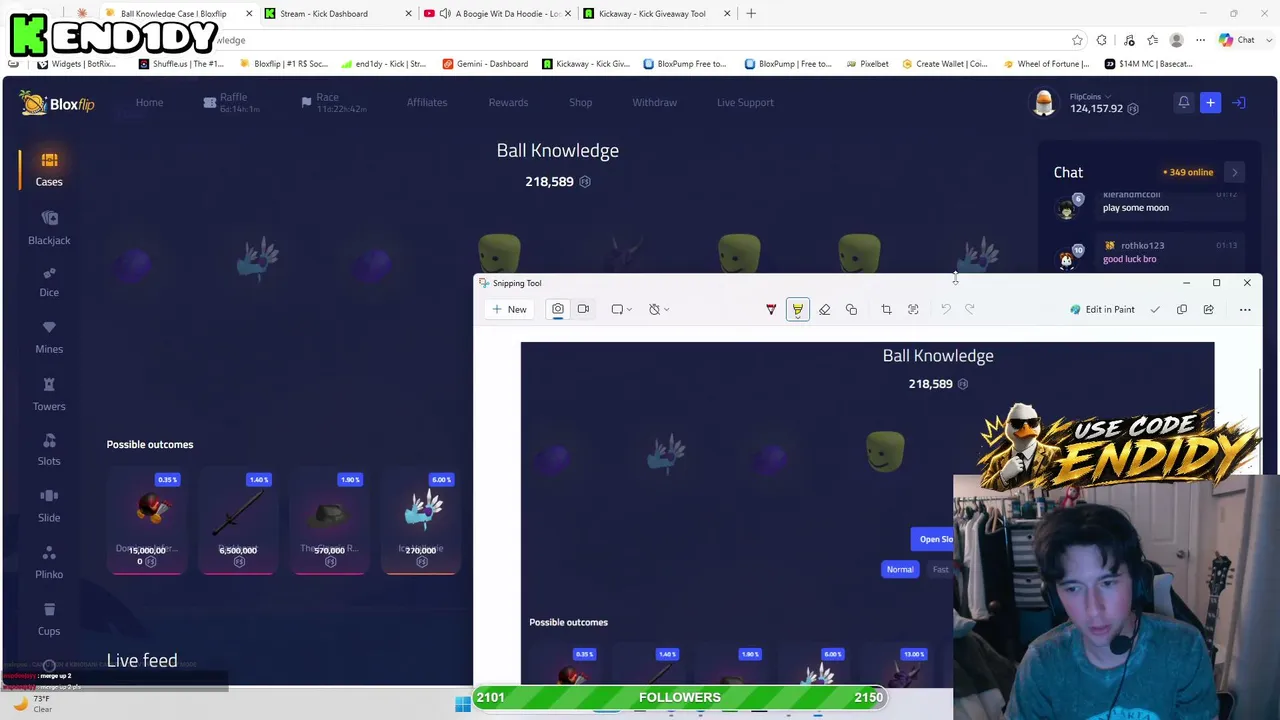1280x720 pixels.
Task: Click Edit in Paint button
Action: [x=1102, y=310]
